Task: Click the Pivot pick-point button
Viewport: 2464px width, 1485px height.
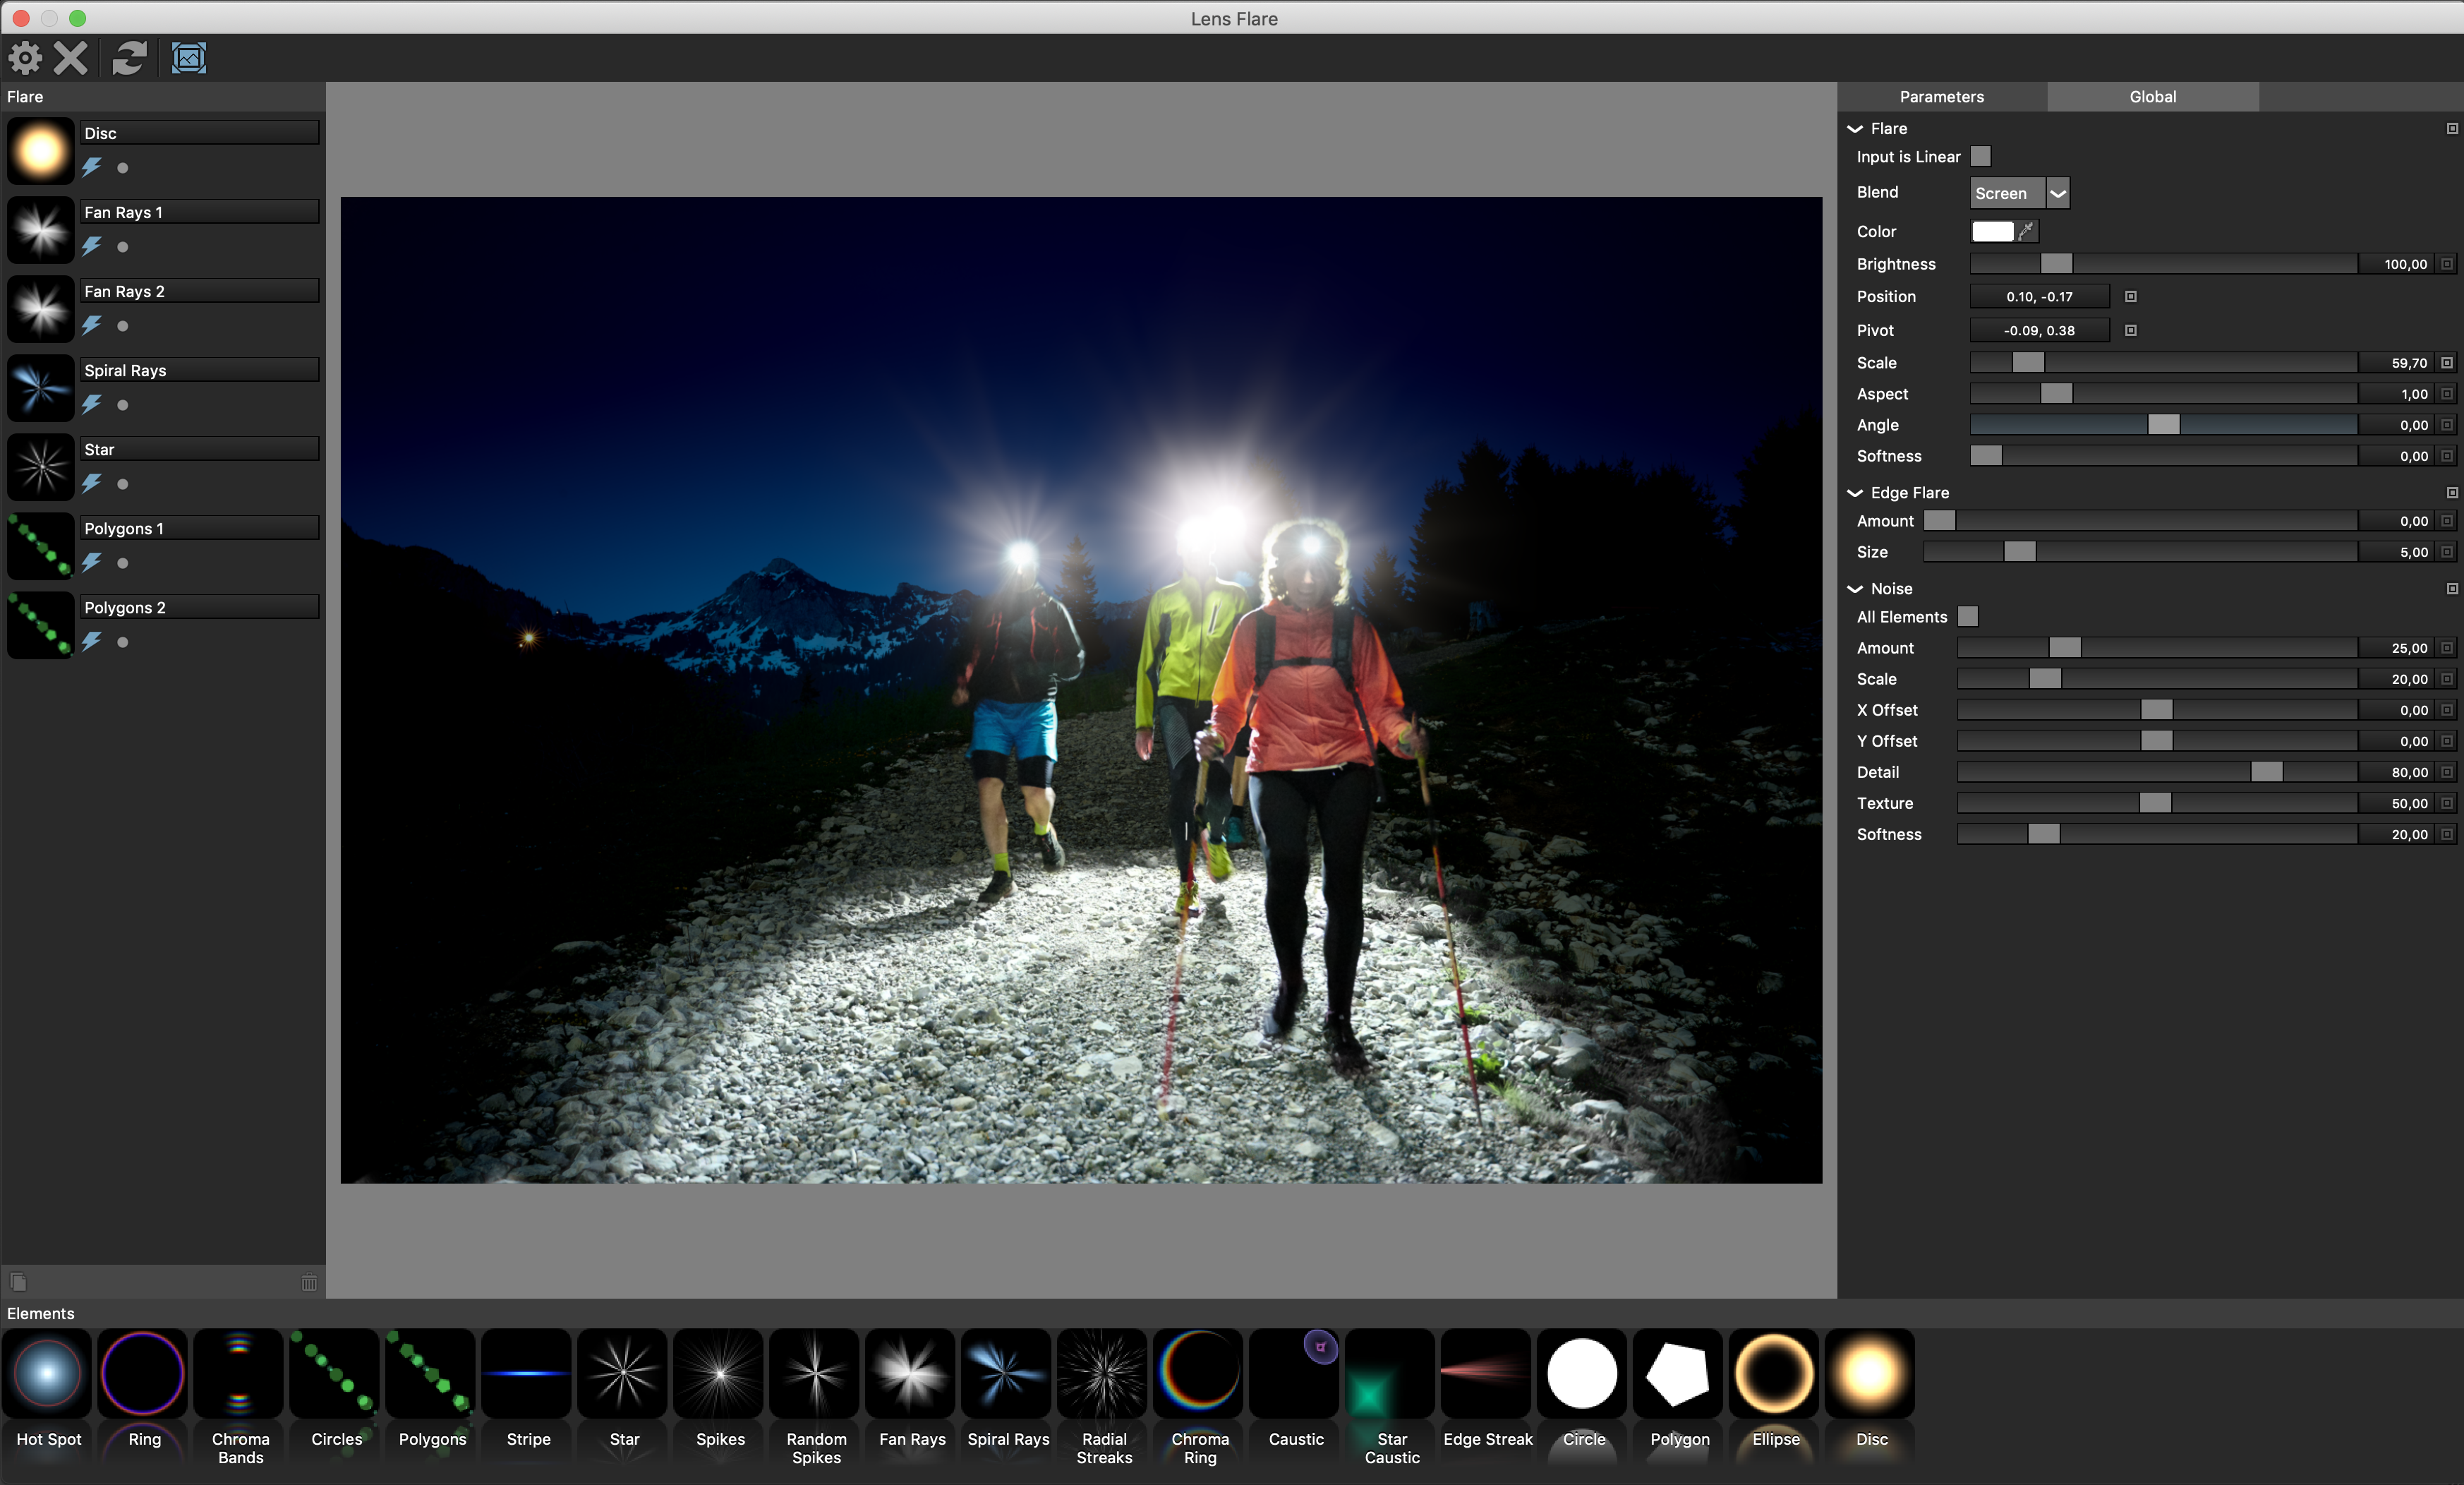Action: coord(2131,331)
